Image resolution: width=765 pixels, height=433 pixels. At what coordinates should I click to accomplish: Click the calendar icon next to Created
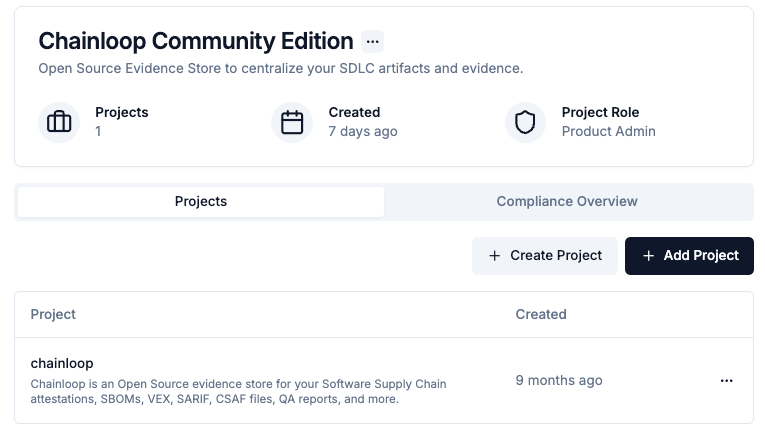pos(292,122)
